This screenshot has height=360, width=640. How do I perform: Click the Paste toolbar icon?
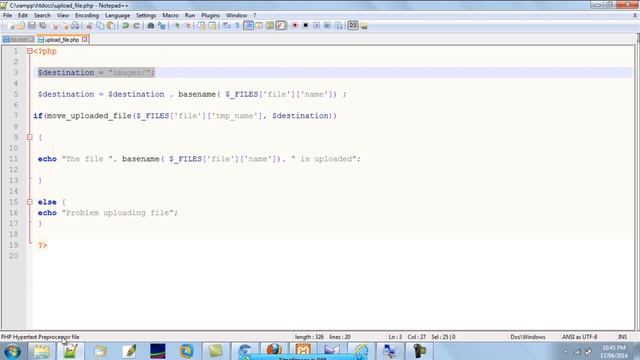coord(111,26)
